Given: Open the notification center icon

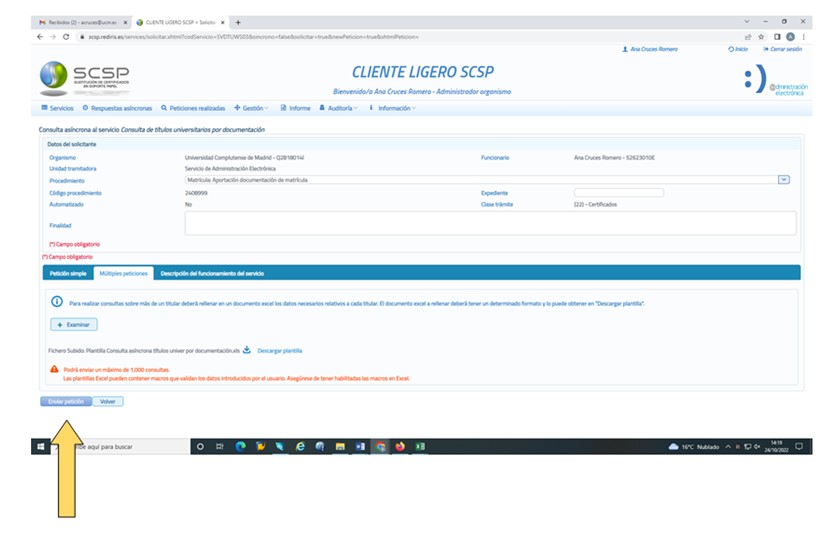Looking at the screenshot, I should tap(799, 447).
